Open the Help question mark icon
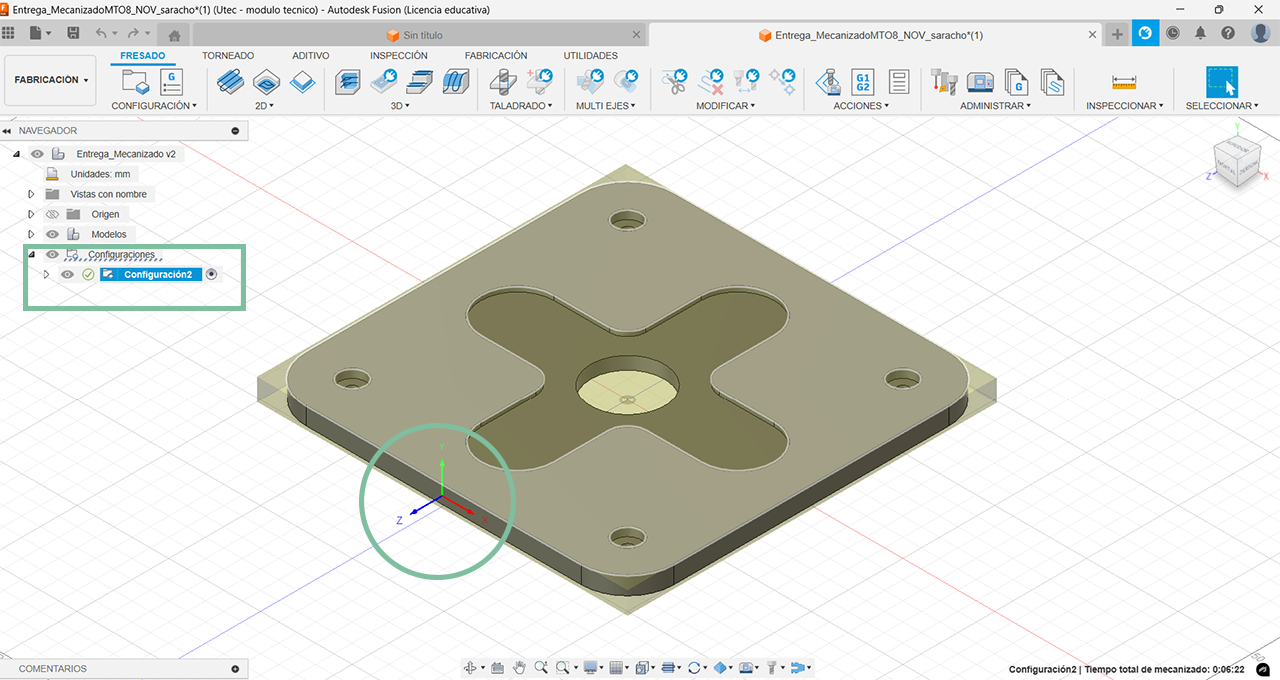1280x680 pixels. tap(1229, 33)
